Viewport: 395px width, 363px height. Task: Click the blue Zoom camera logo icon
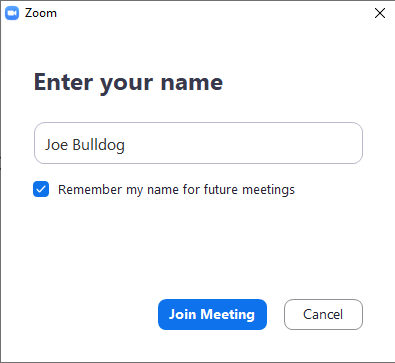click(12, 13)
